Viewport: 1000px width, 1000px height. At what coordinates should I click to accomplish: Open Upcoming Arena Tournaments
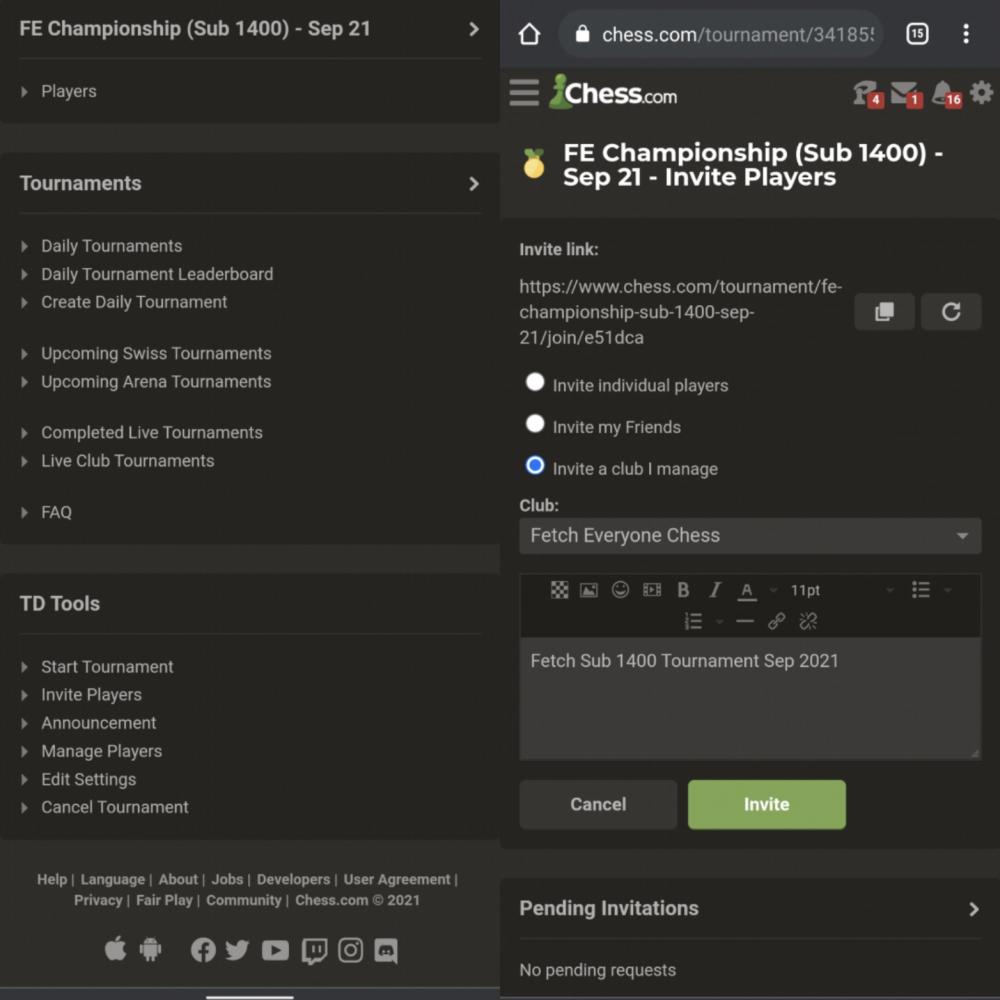(156, 381)
